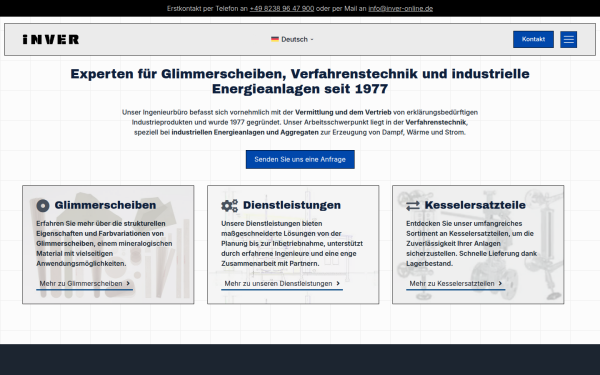Follow the Mehr zu Glimmerscheiben link
The image size is (600, 375).
[x=85, y=284]
